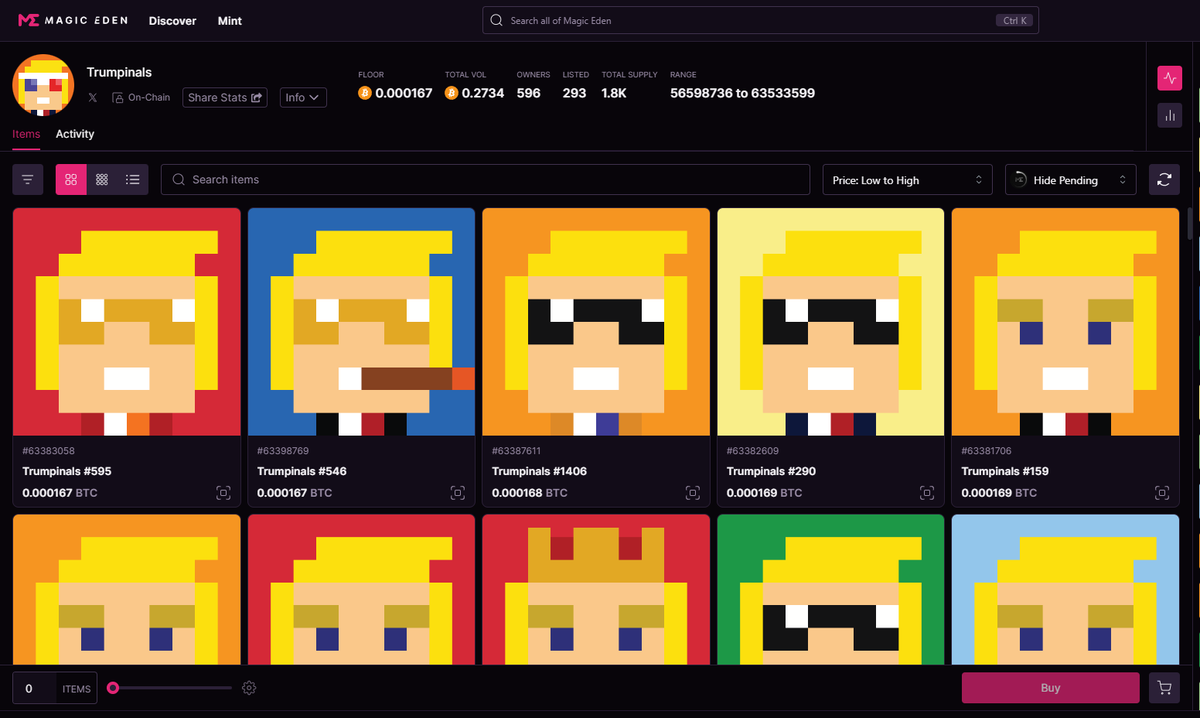Click the Search items field
The width and height of the screenshot is (1200, 718).
(485, 180)
